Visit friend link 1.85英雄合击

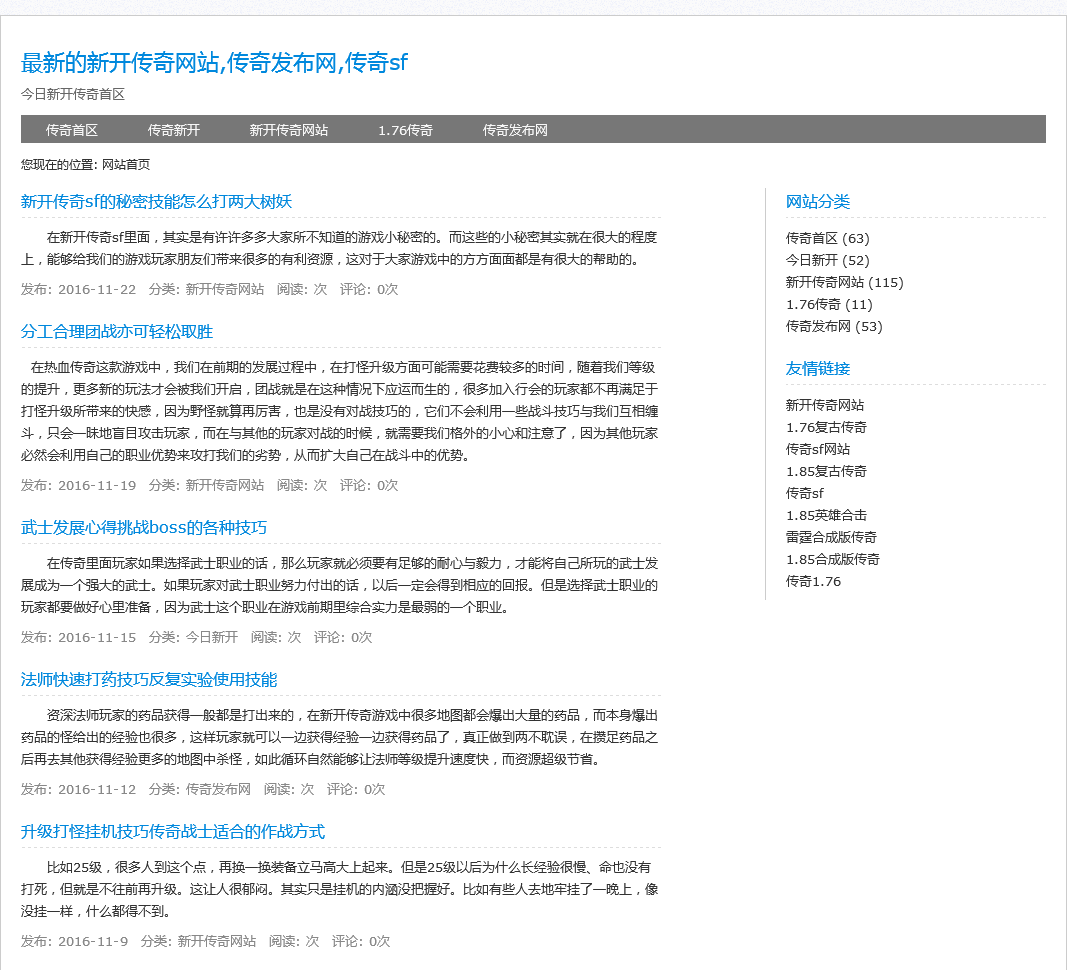[x=826, y=515]
